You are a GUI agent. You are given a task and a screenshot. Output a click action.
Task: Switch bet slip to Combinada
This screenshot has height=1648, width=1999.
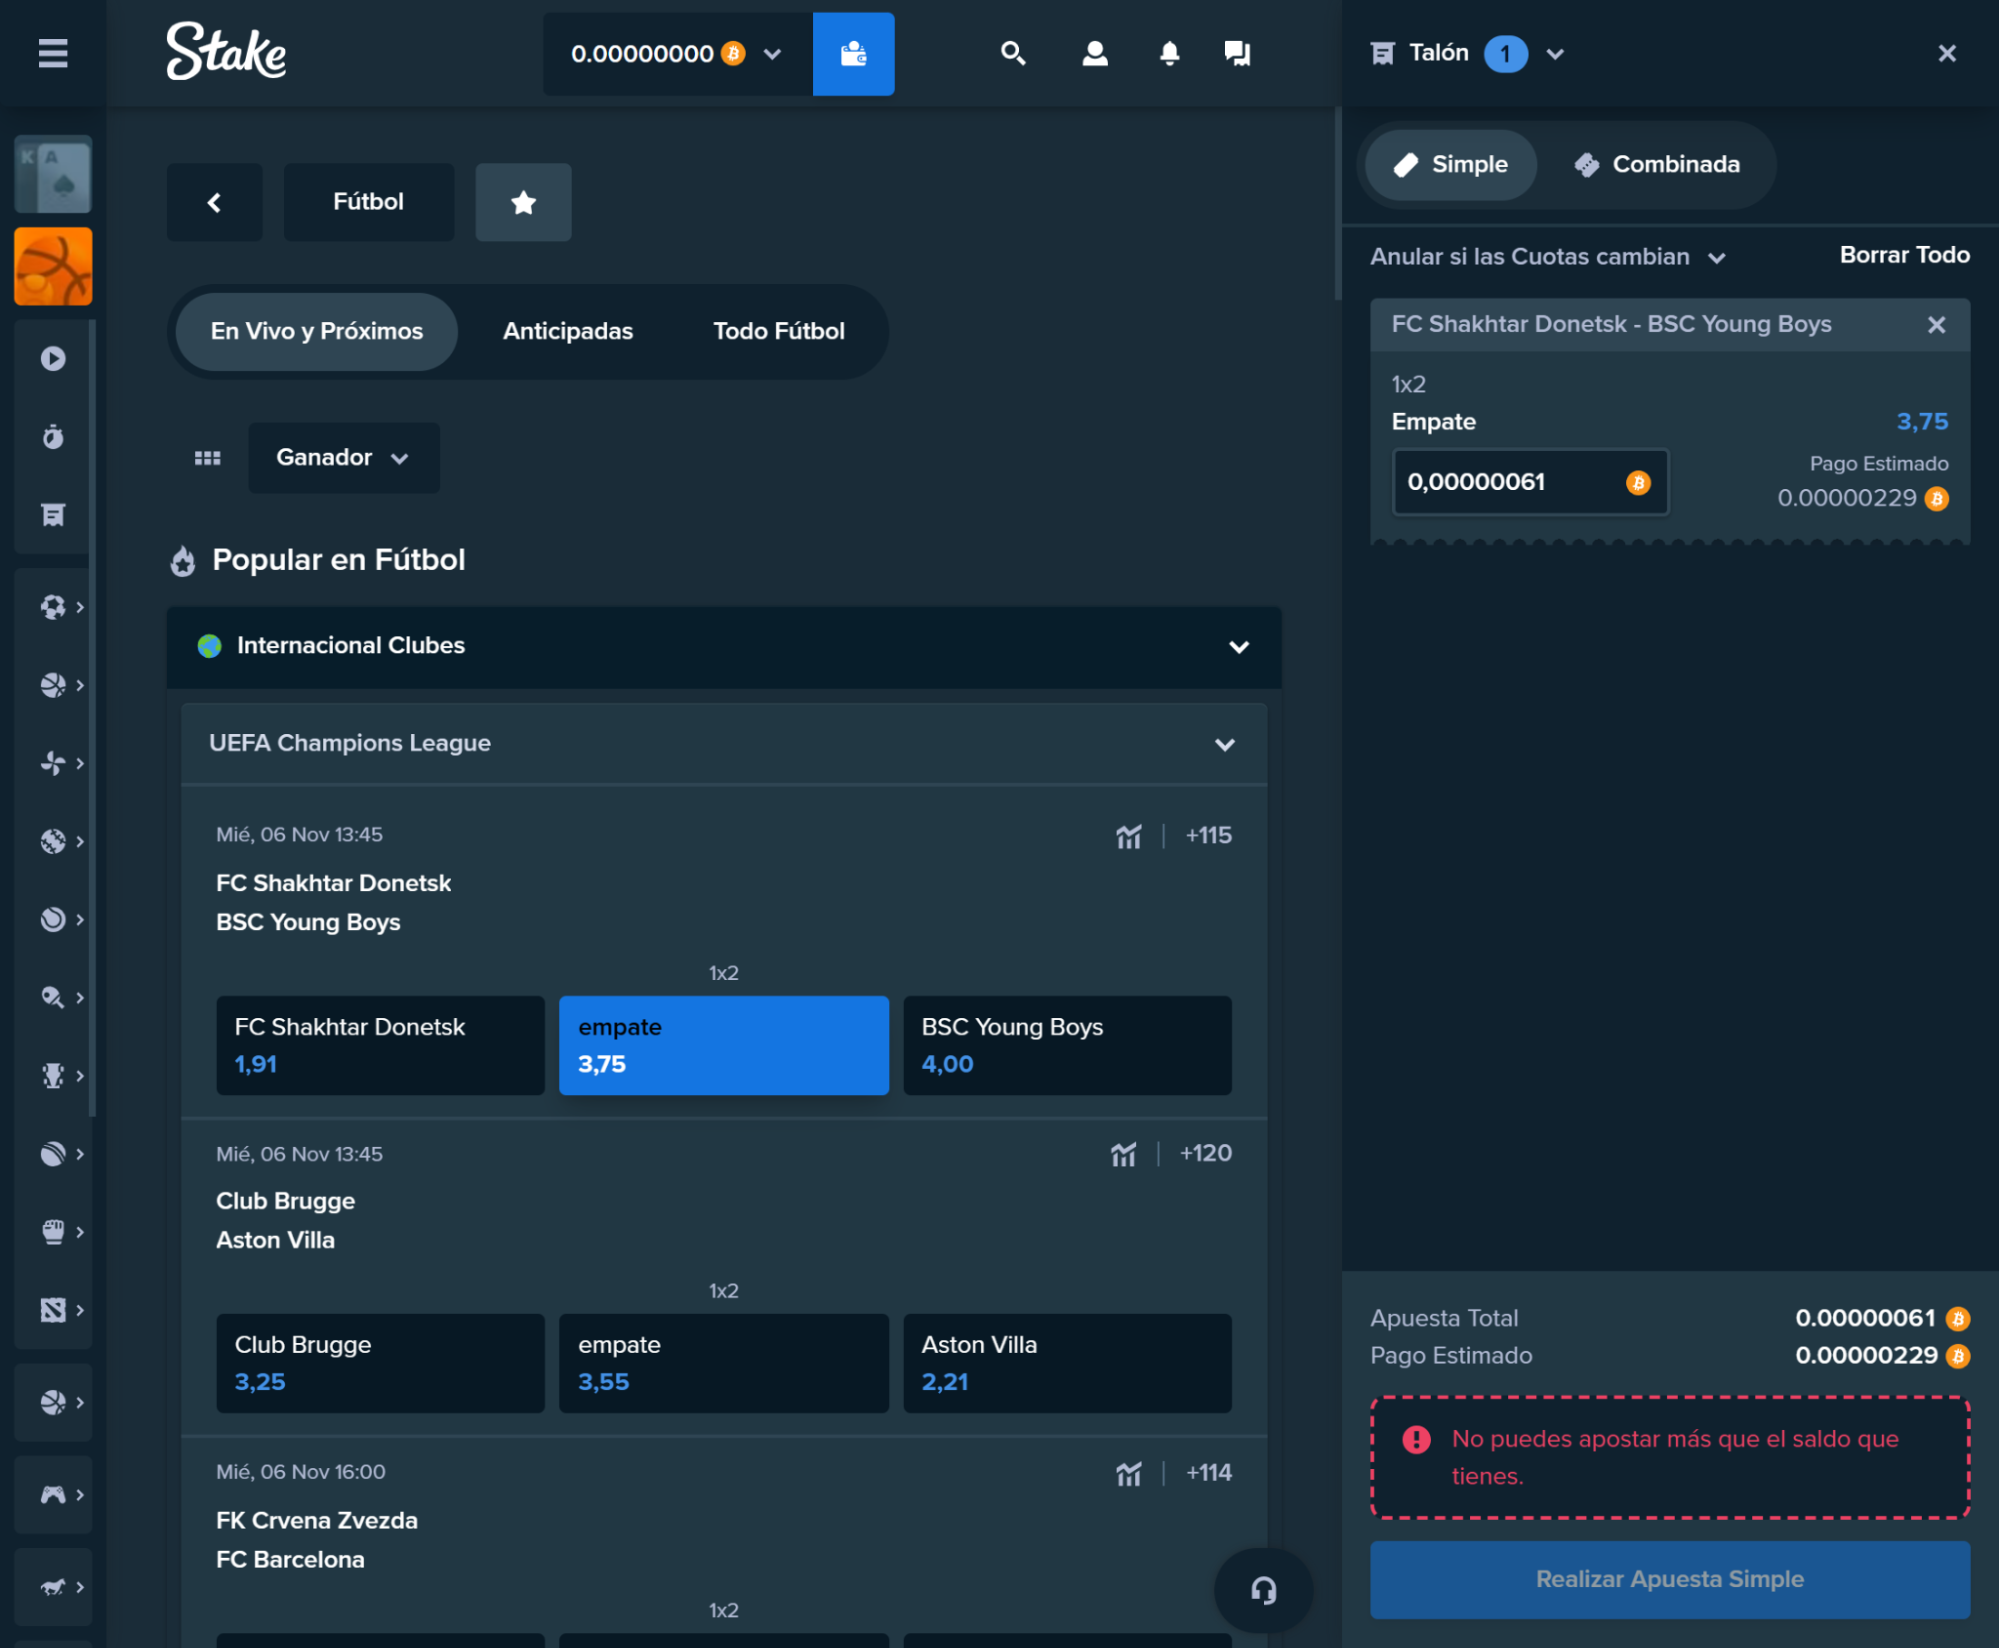pos(1657,165)
